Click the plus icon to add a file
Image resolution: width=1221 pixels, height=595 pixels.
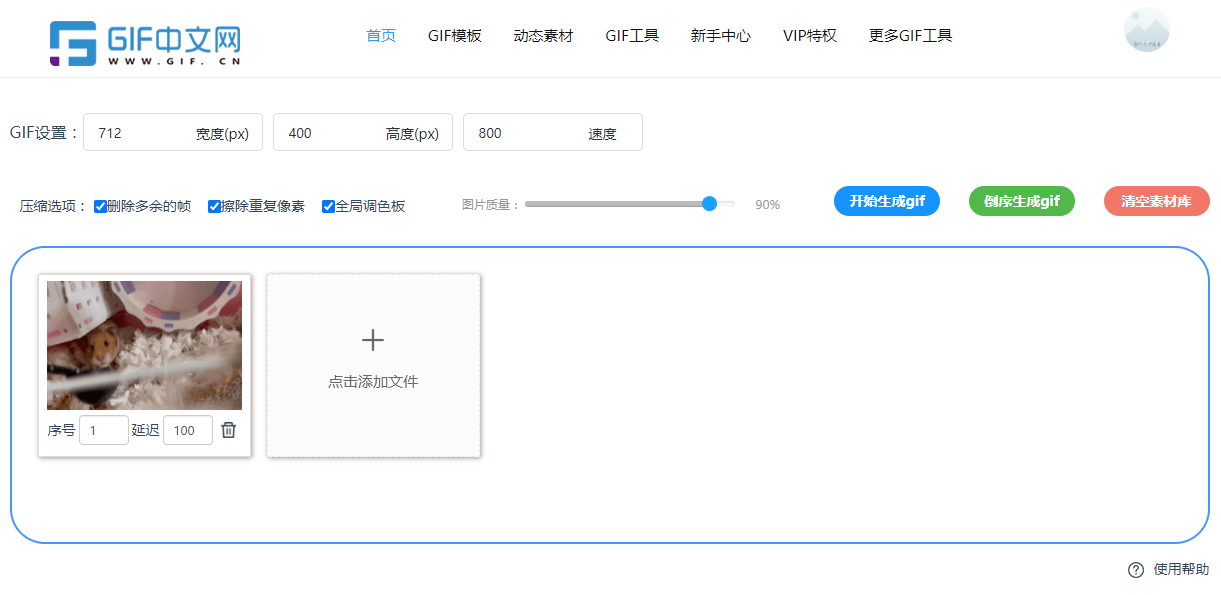pos(373,340)
